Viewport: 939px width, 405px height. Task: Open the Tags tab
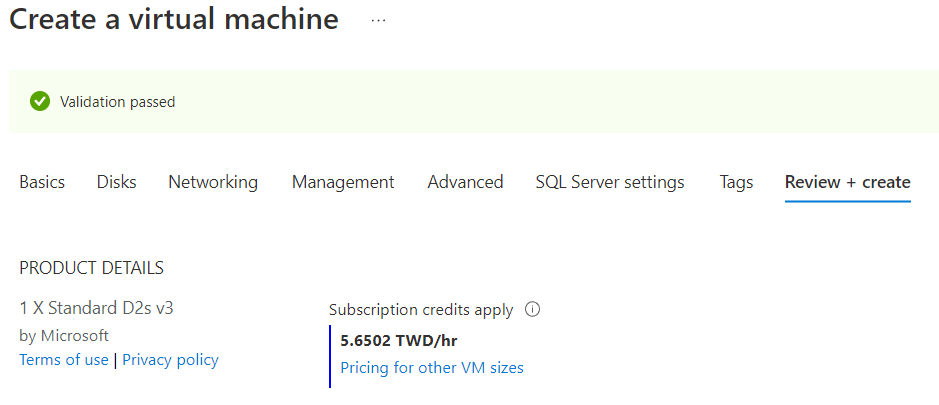coord(736,182)
